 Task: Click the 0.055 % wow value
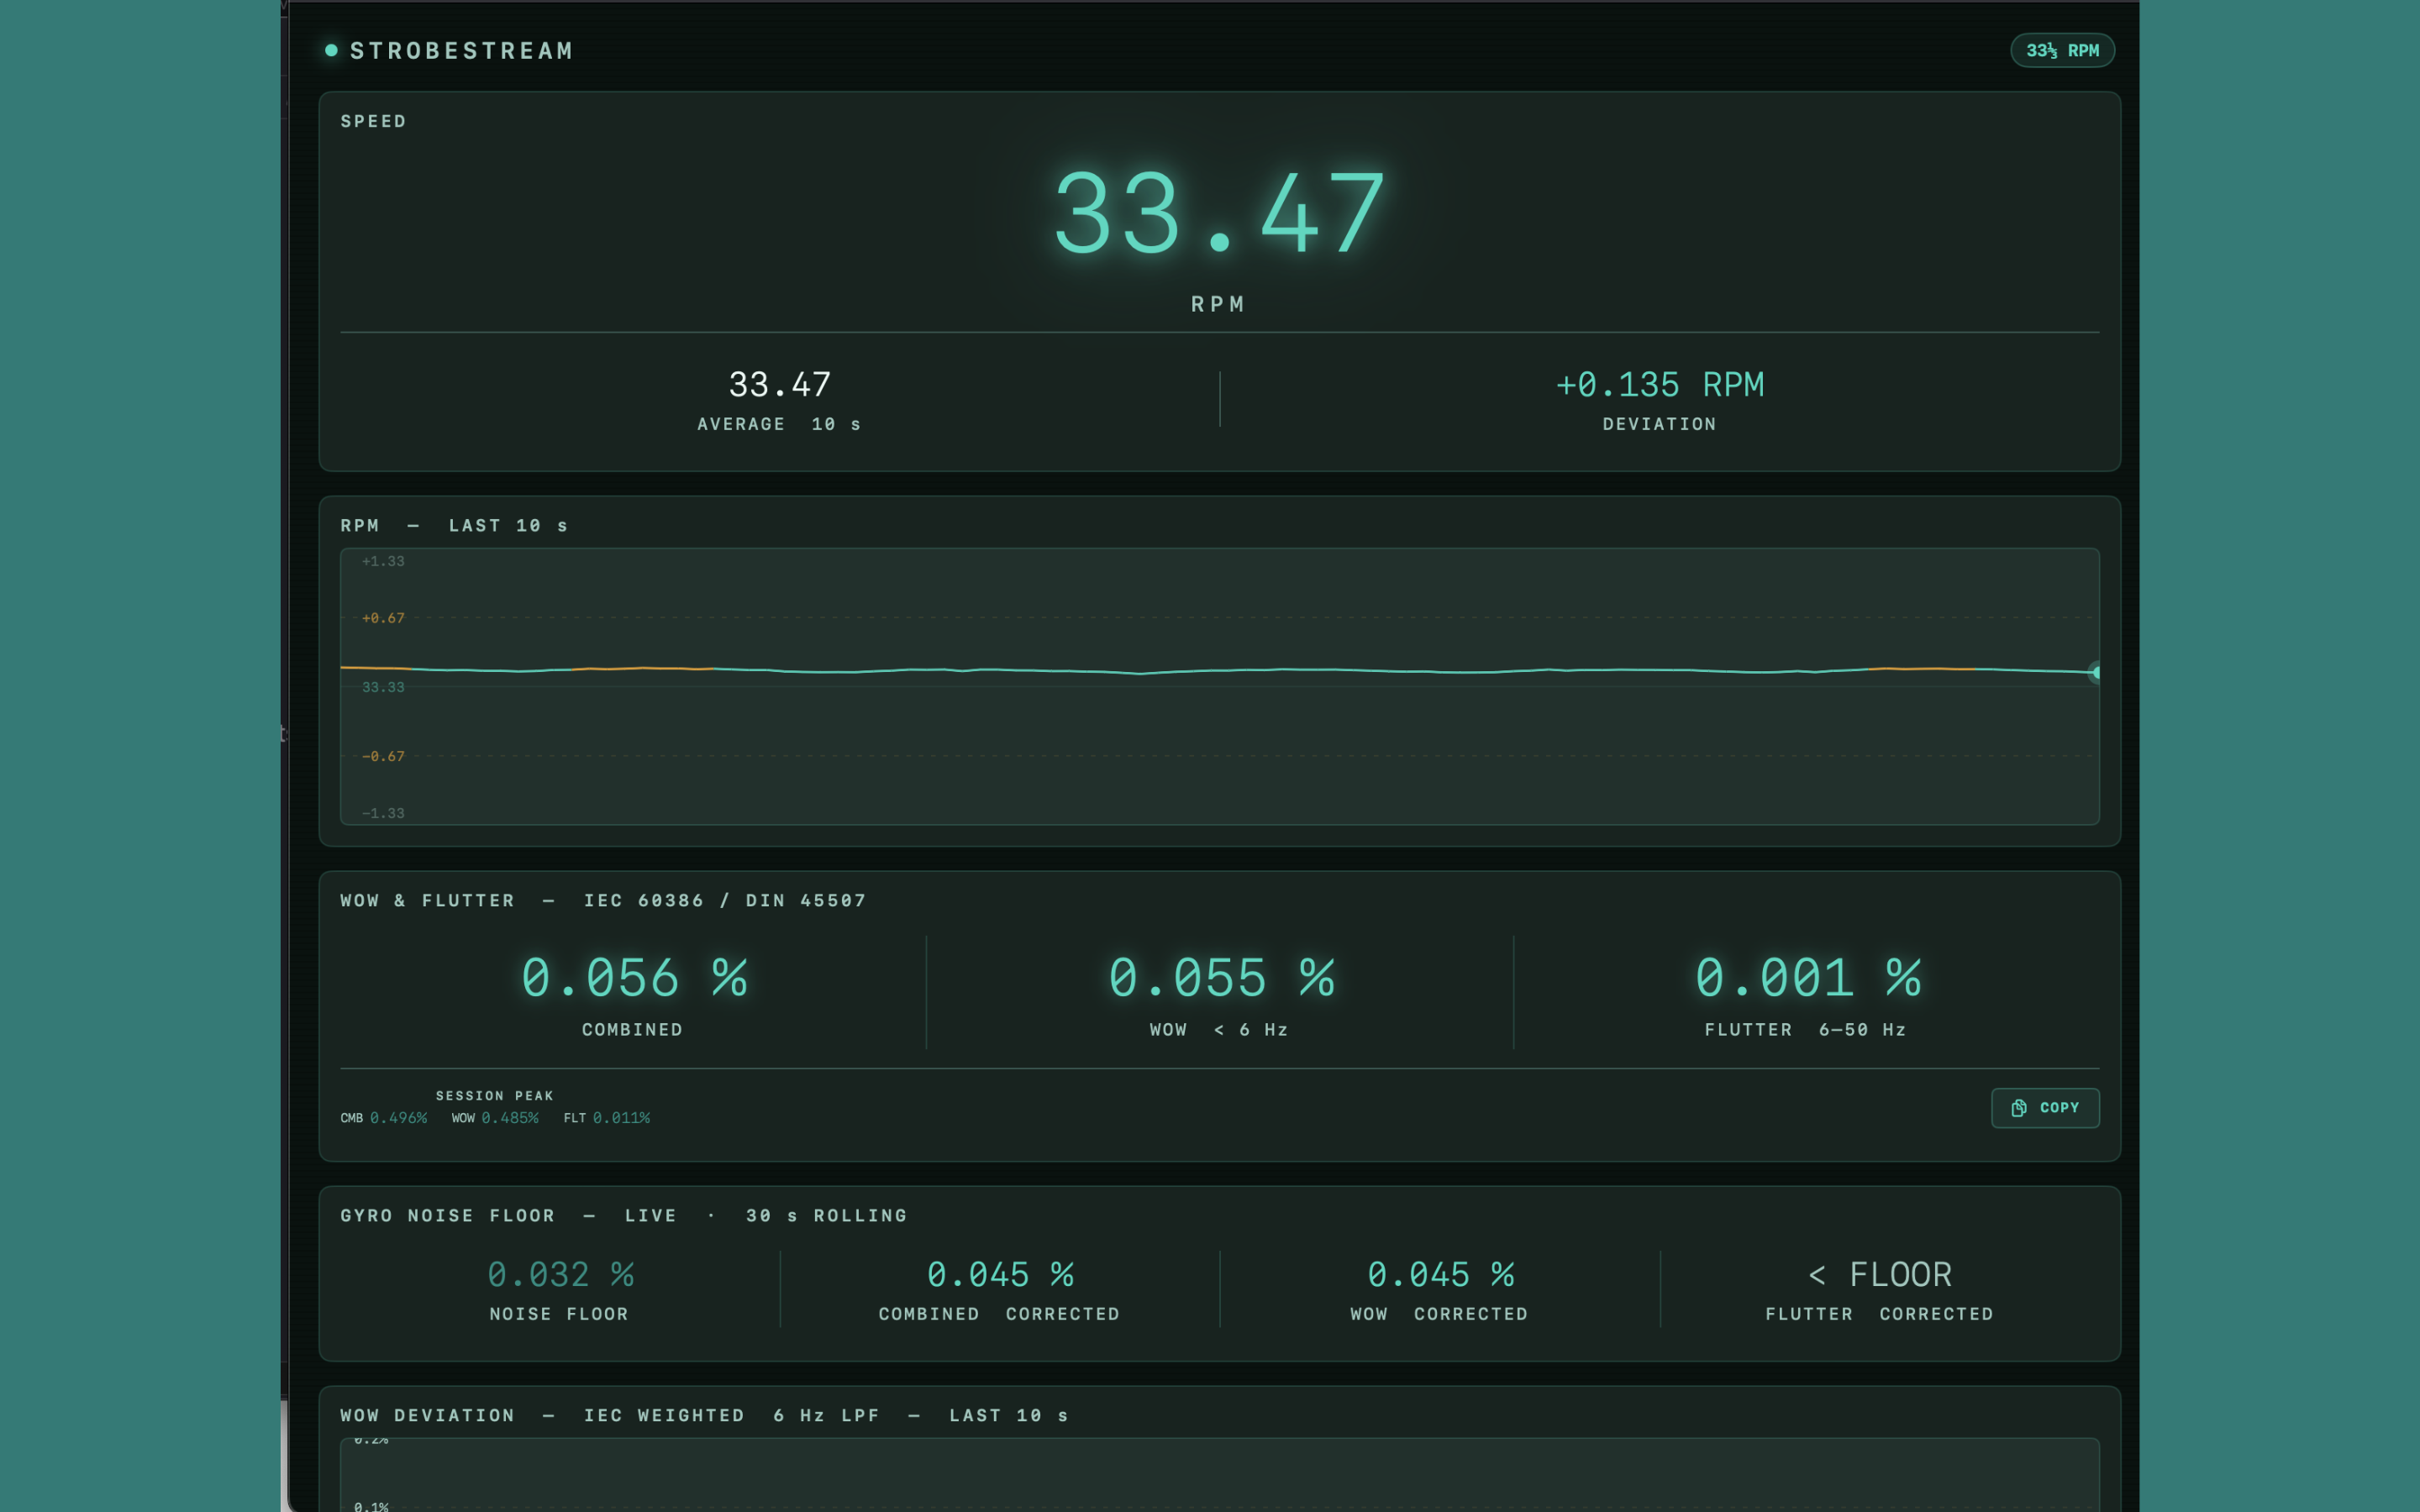1220,977
